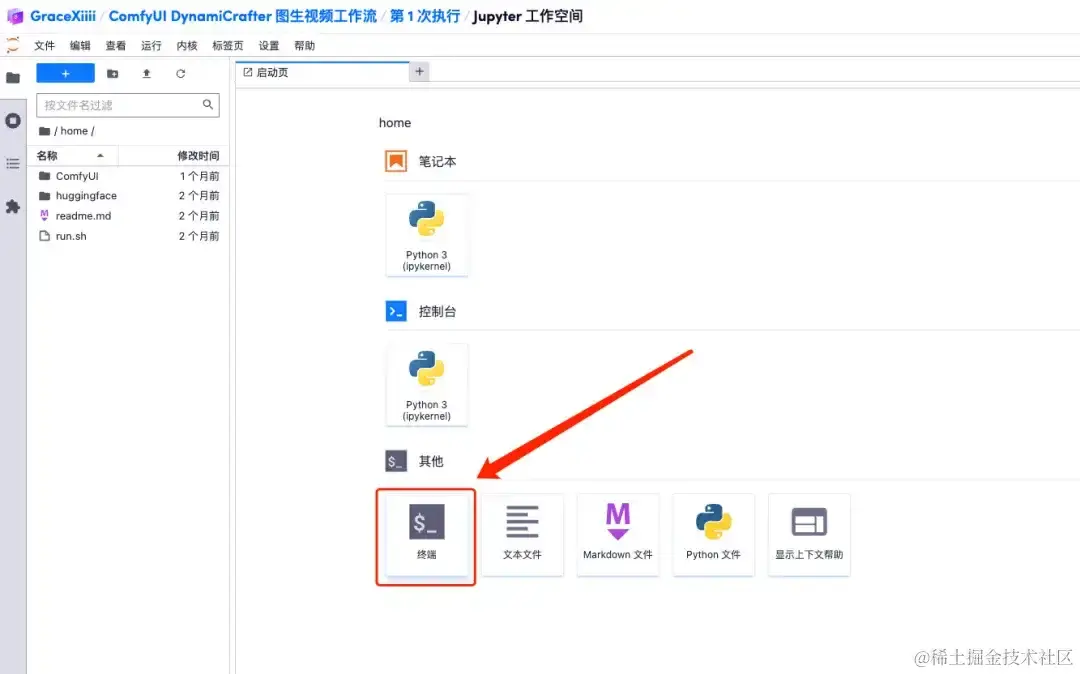Click the GraceXiiii breadcrumb link
This screenshot has width=1080, height=674.
(x=63, y=16)
